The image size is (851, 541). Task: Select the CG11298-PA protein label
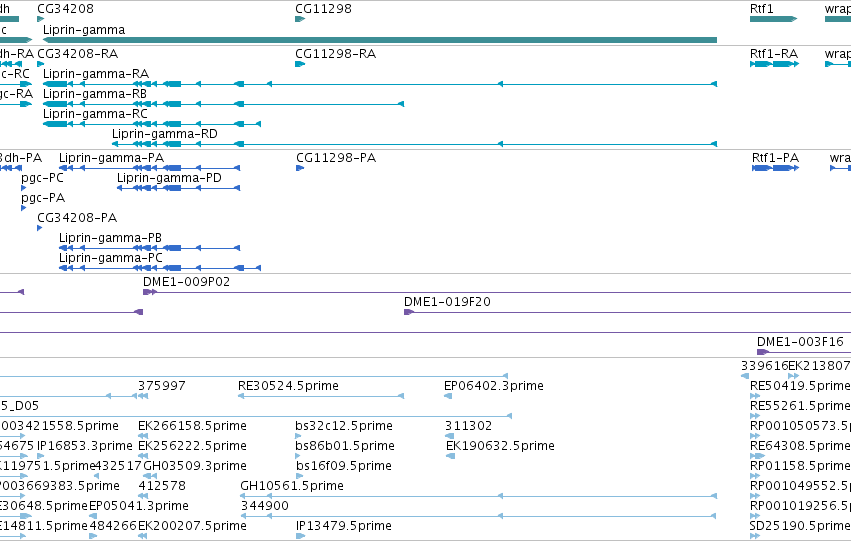point(336,158)
